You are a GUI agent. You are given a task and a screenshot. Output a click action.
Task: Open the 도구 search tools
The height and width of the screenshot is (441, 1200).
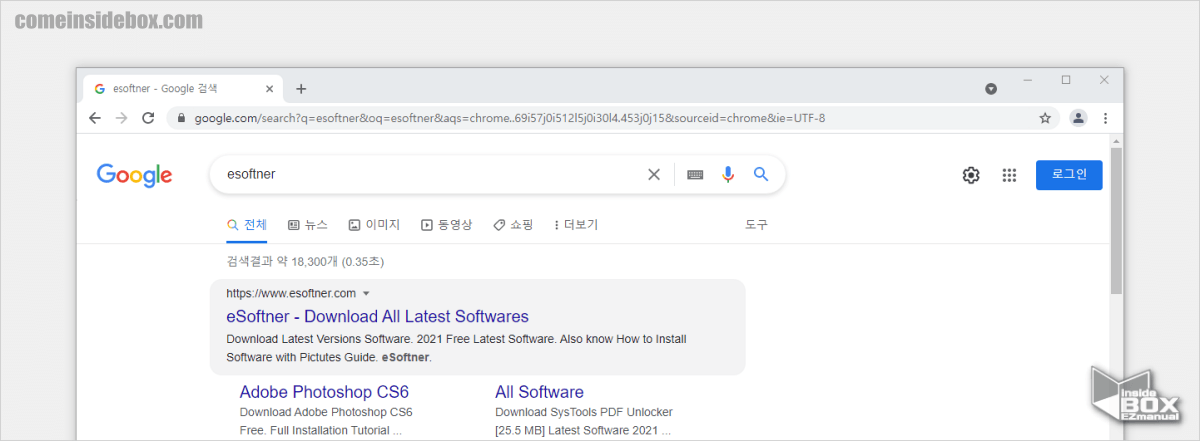[x=757, y=225]
